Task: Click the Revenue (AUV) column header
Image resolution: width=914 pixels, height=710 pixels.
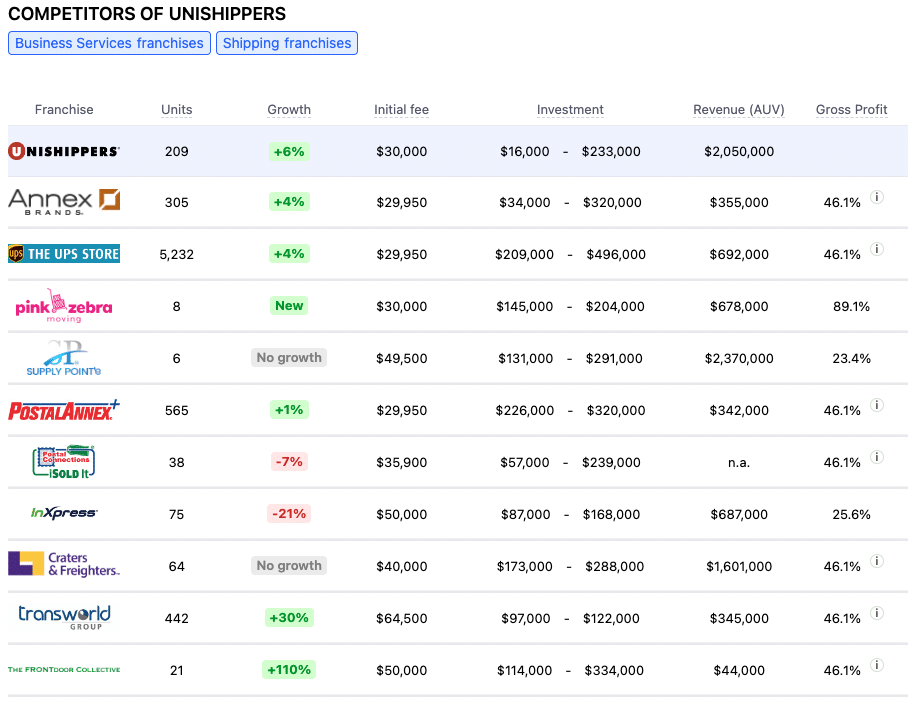Action: tap(739, 110)
